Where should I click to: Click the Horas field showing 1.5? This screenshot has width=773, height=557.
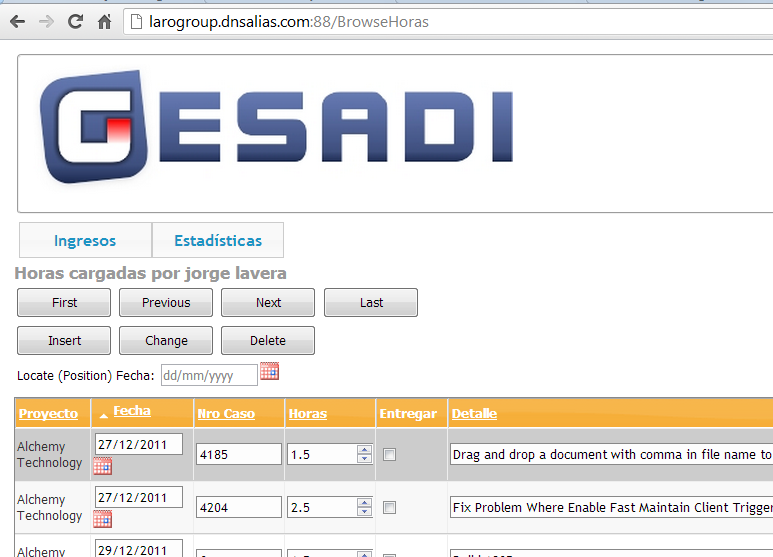pyautogui.click(x=322, y=454)
